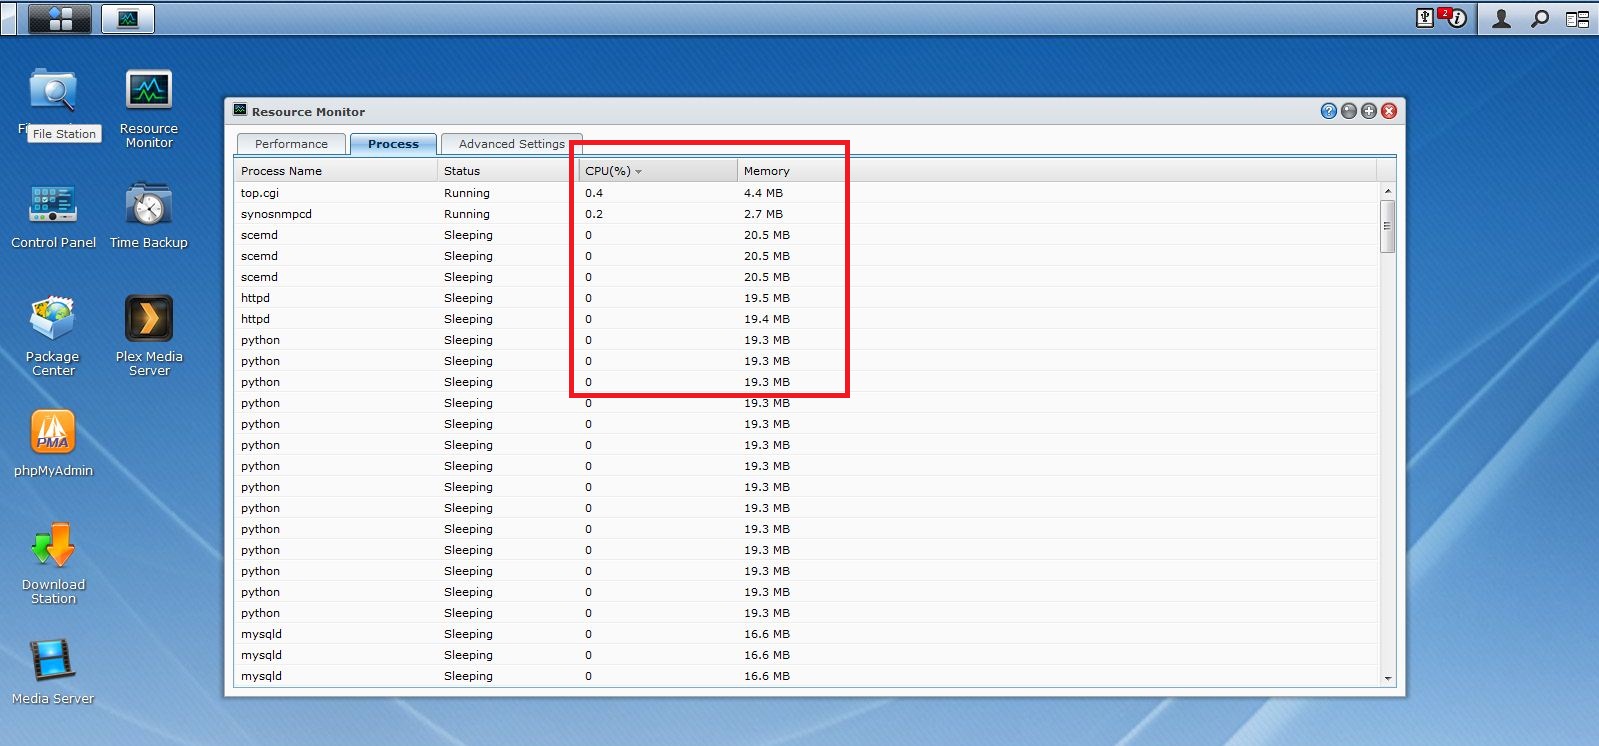This screenshot has width=1599, height=746.
Task: Click the Process Name column header
Action: [x=281, y=171]
